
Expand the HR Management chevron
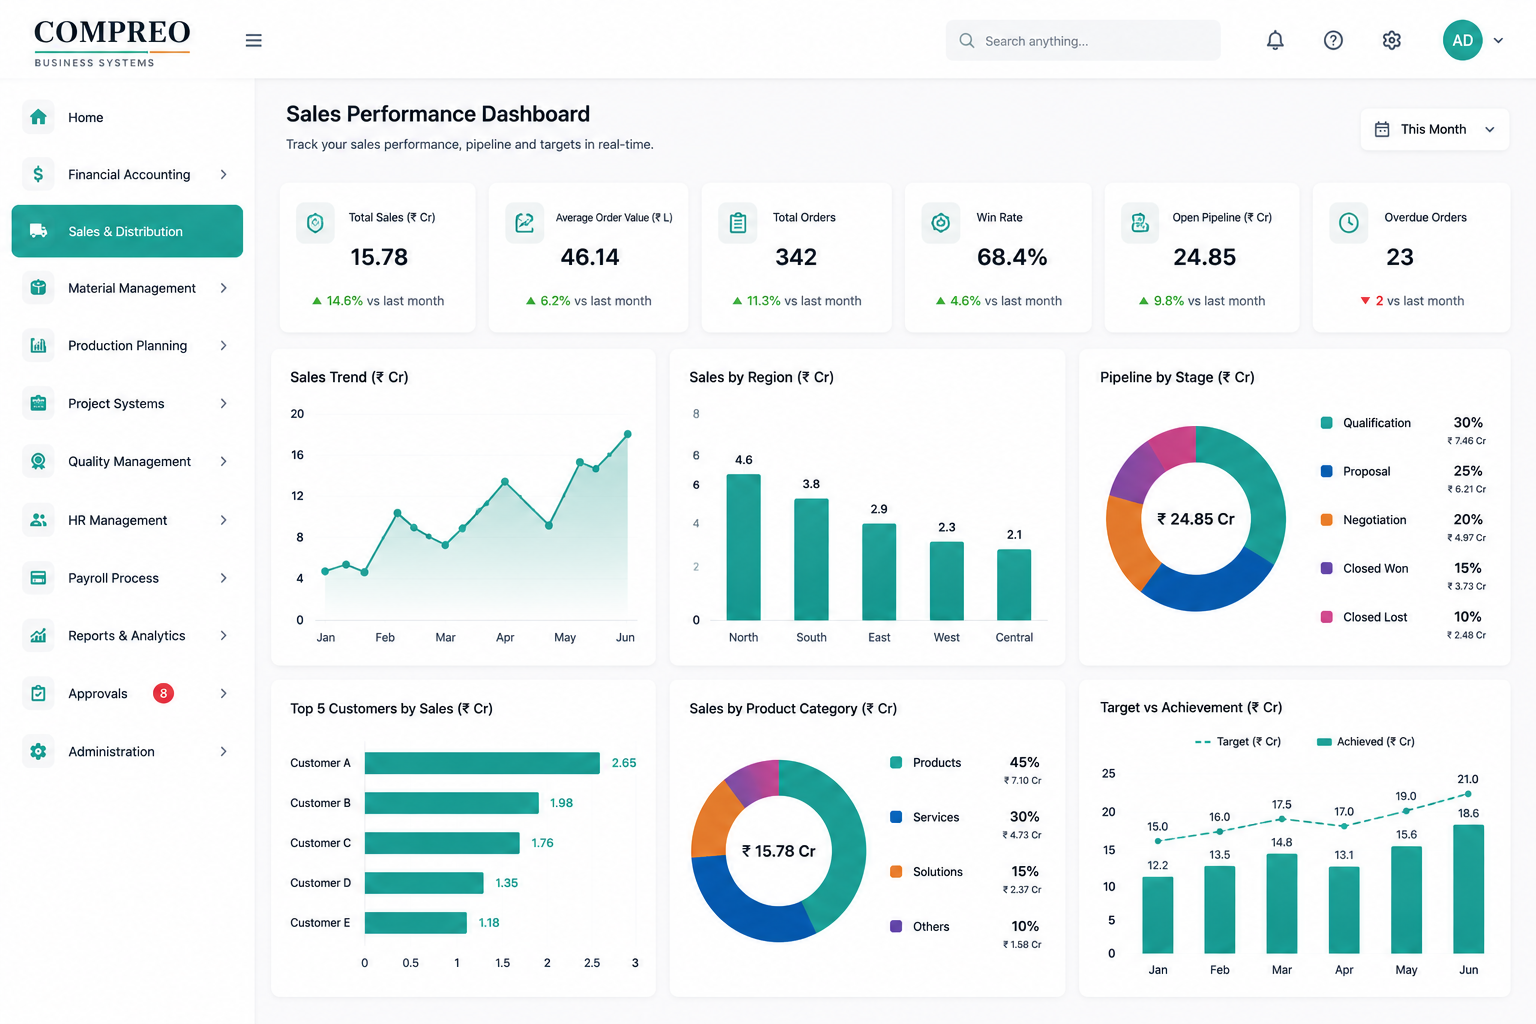pos(224,520)
